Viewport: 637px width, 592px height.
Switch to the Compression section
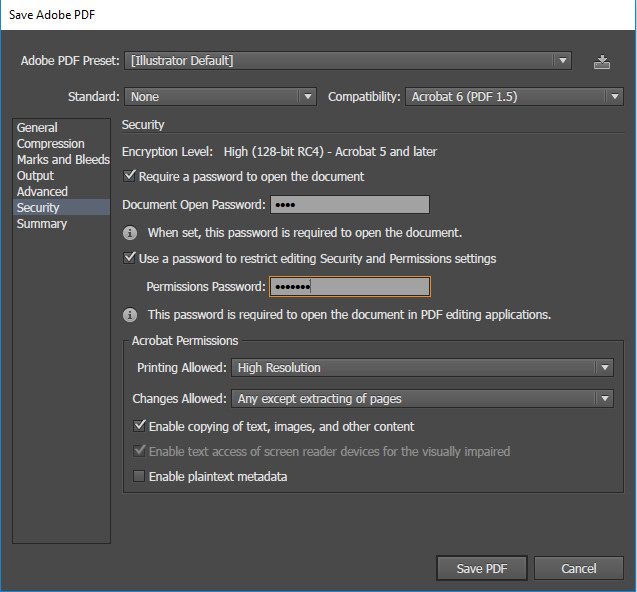pos(51,144)
